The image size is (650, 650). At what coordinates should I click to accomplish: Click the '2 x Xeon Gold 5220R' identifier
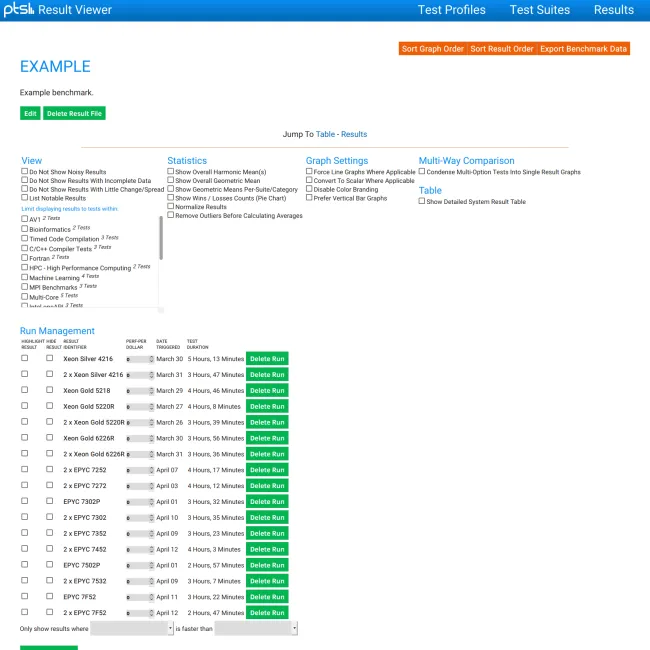click(x=94, y=422)
